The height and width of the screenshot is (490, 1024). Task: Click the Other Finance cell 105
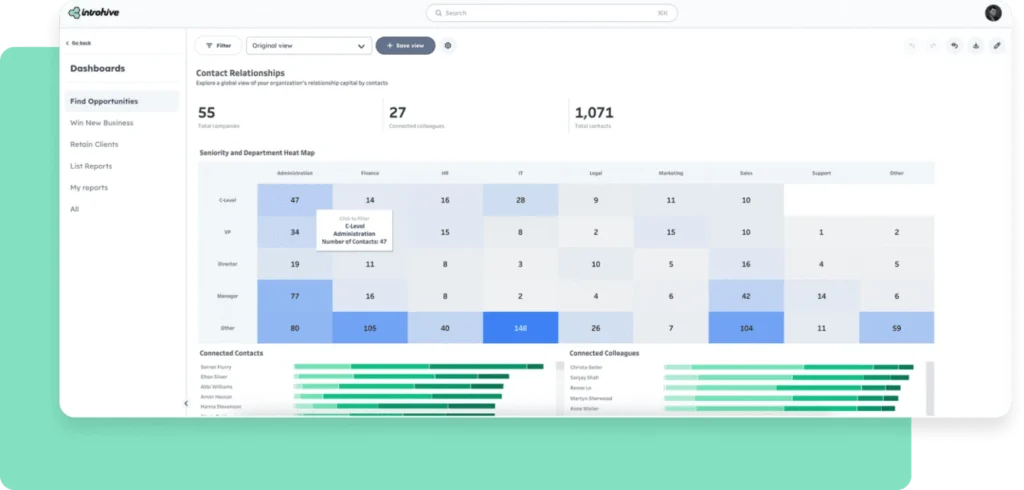[x=370, y=328]
